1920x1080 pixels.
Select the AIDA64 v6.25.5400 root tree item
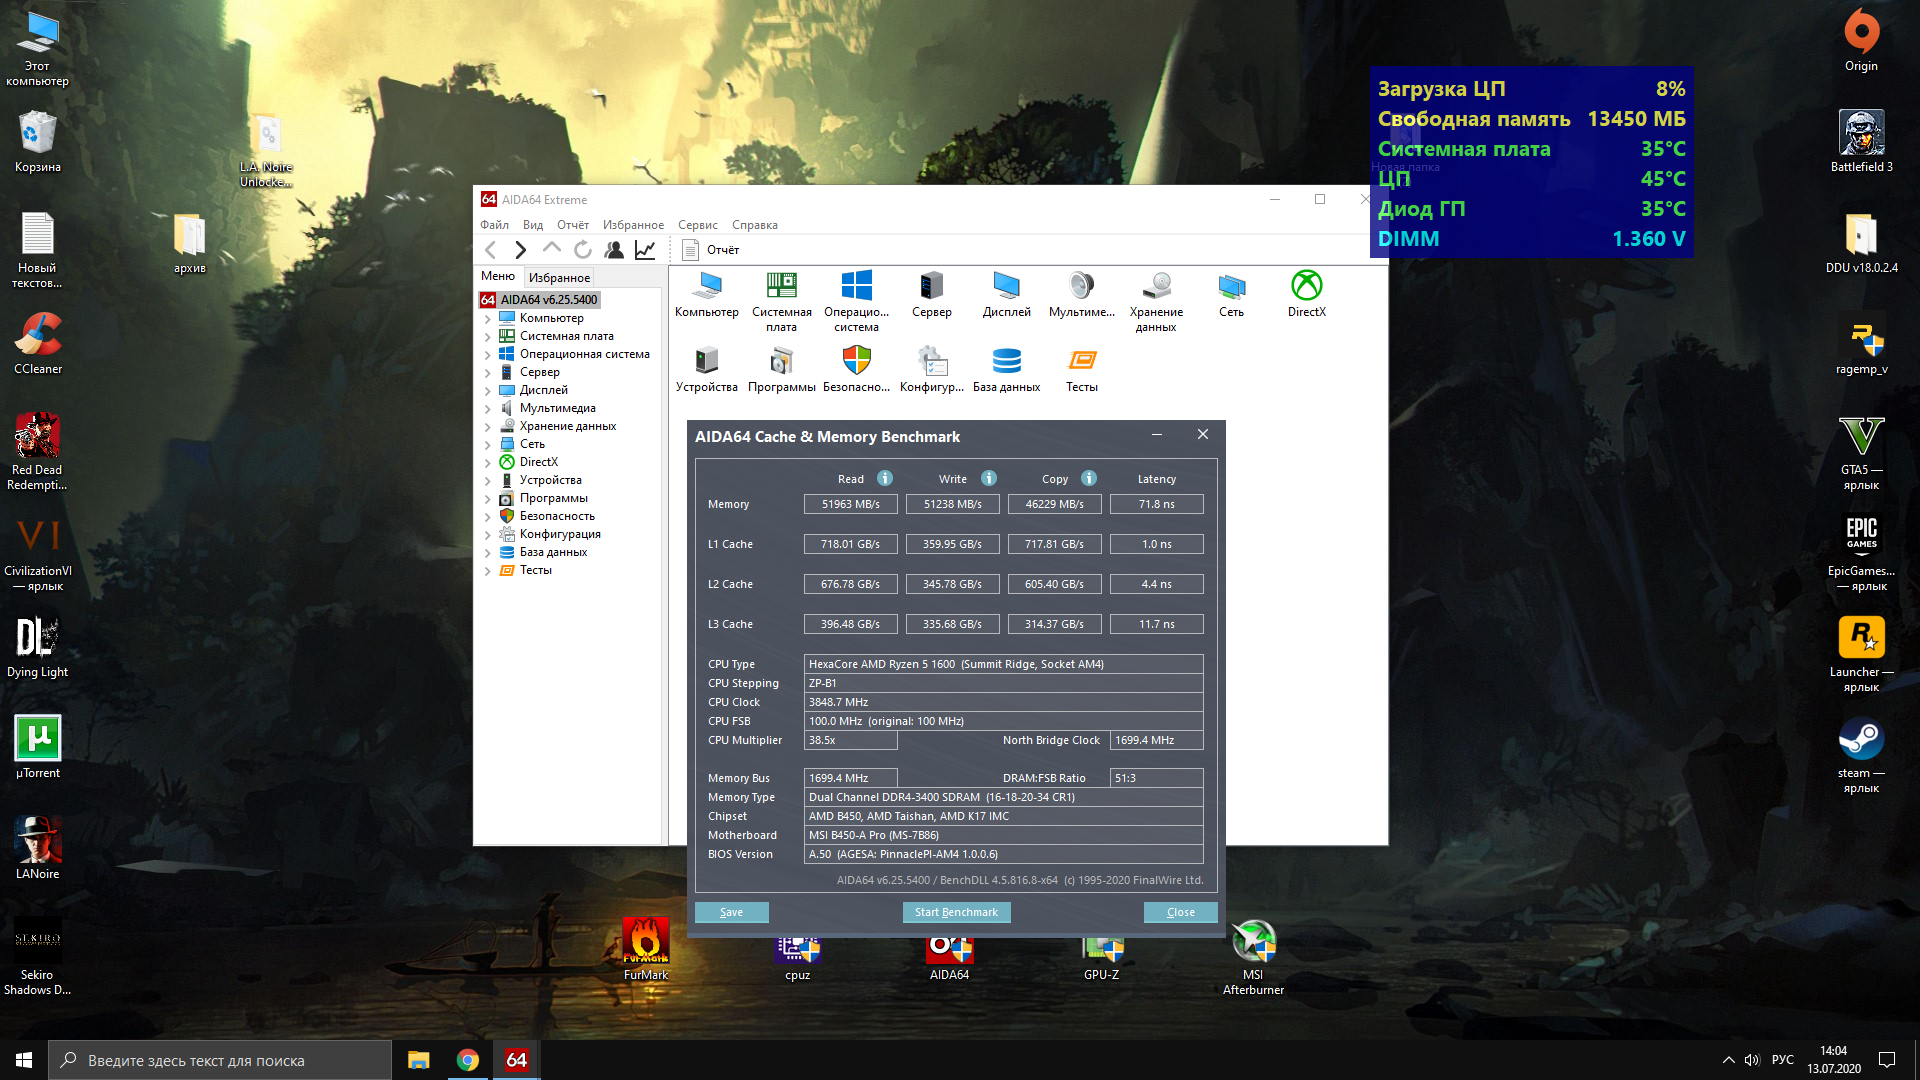pos(539,300)
